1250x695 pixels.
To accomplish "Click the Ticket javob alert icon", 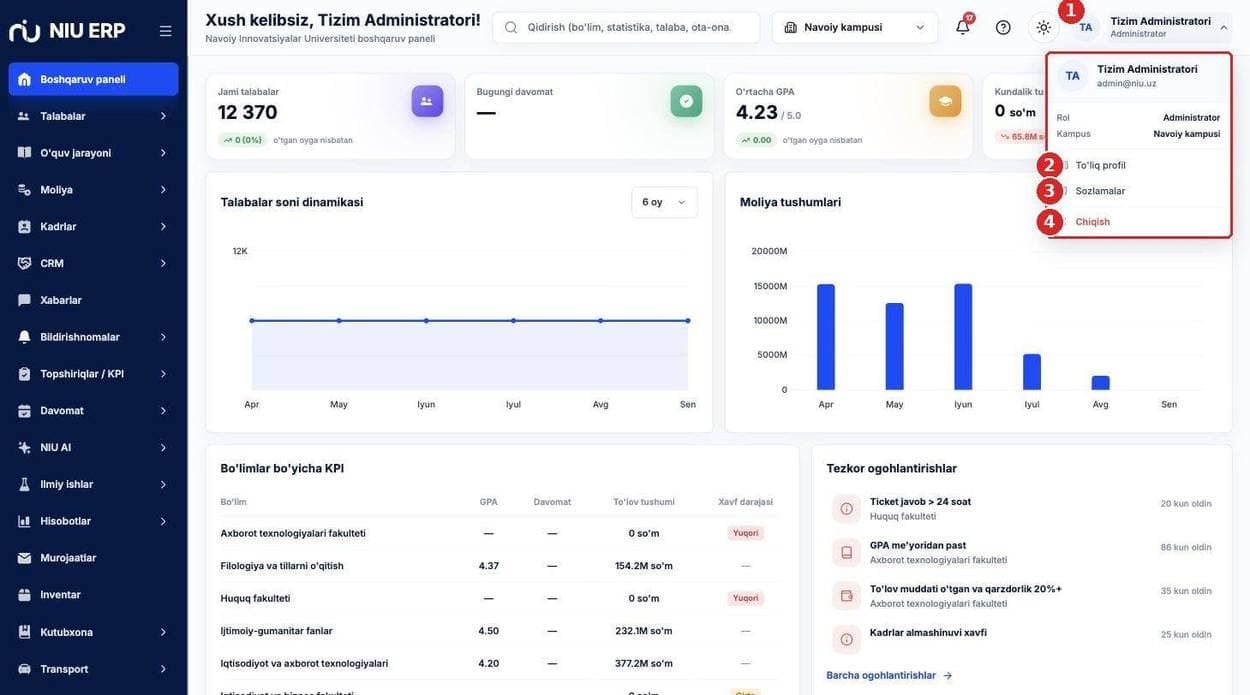I will click(847, 509).
